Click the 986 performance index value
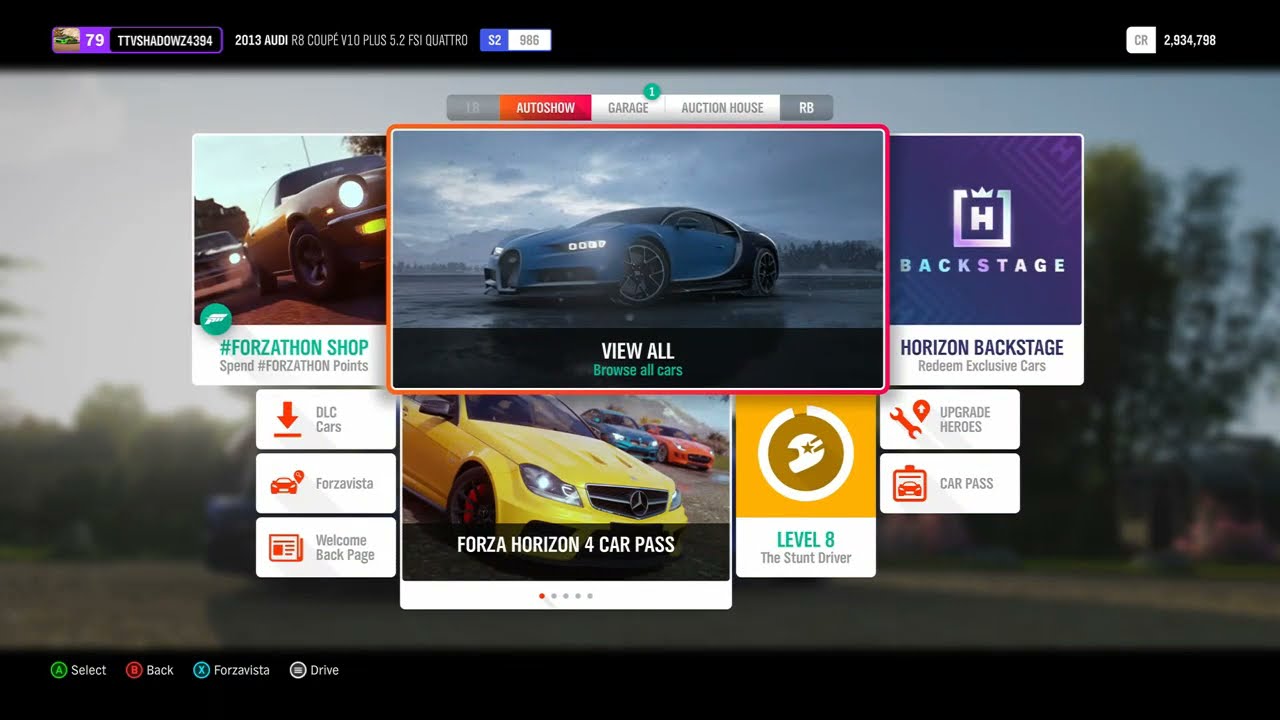Image resolution: width=1280 pixels, height=720 pixels. pyautogui.click(x=530, y=41)
